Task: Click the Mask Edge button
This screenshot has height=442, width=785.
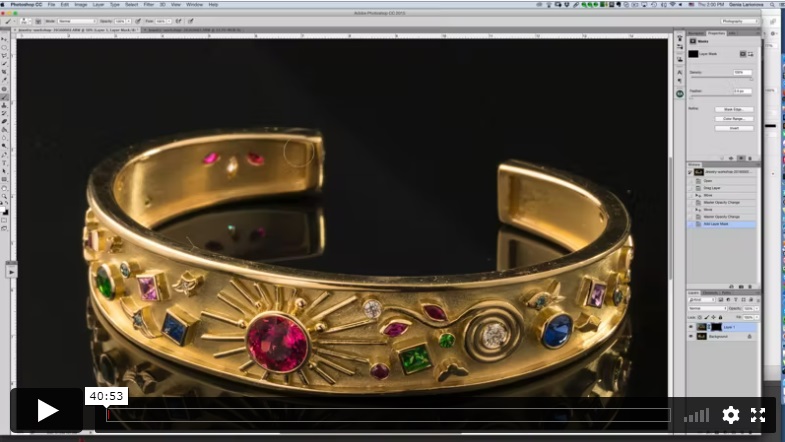Action: (734, 109)
